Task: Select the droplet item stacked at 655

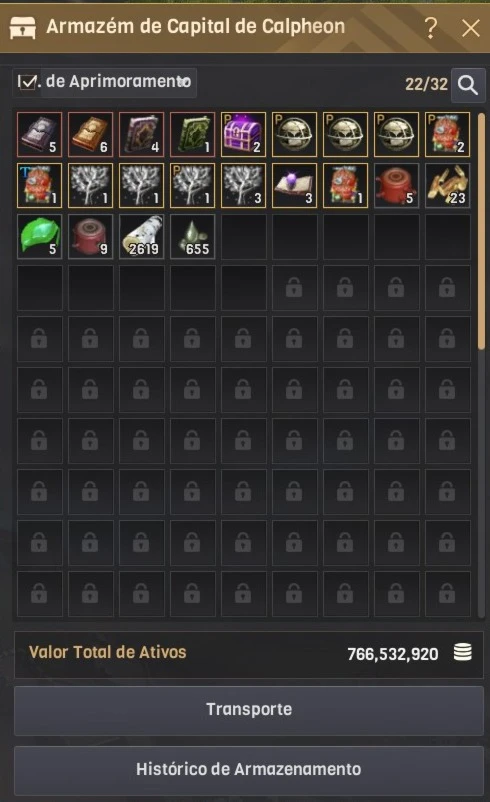Action: pyautogui.click(x=192, y=236)
